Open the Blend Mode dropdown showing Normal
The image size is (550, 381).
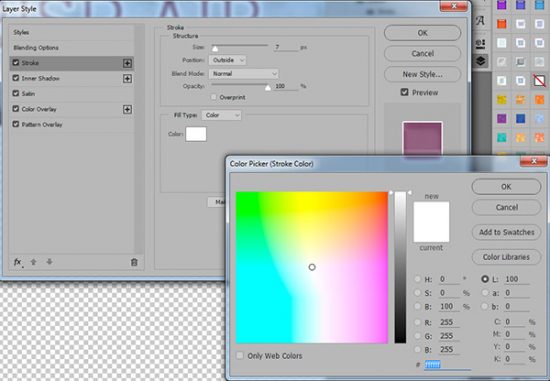(244, 74)
